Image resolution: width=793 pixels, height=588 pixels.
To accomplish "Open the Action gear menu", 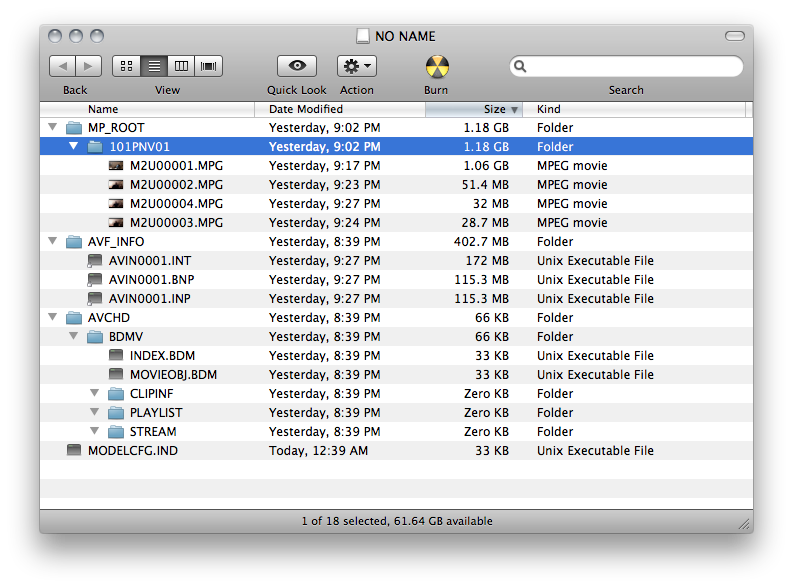I will (357, 66).
